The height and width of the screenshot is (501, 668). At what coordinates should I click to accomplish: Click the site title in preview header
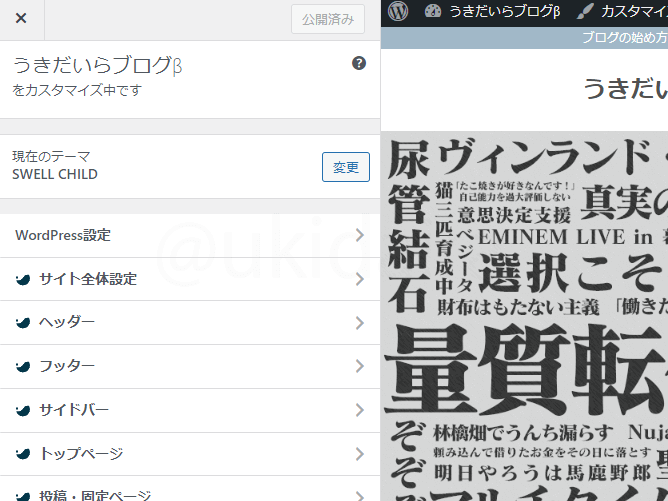pos(625,89)
